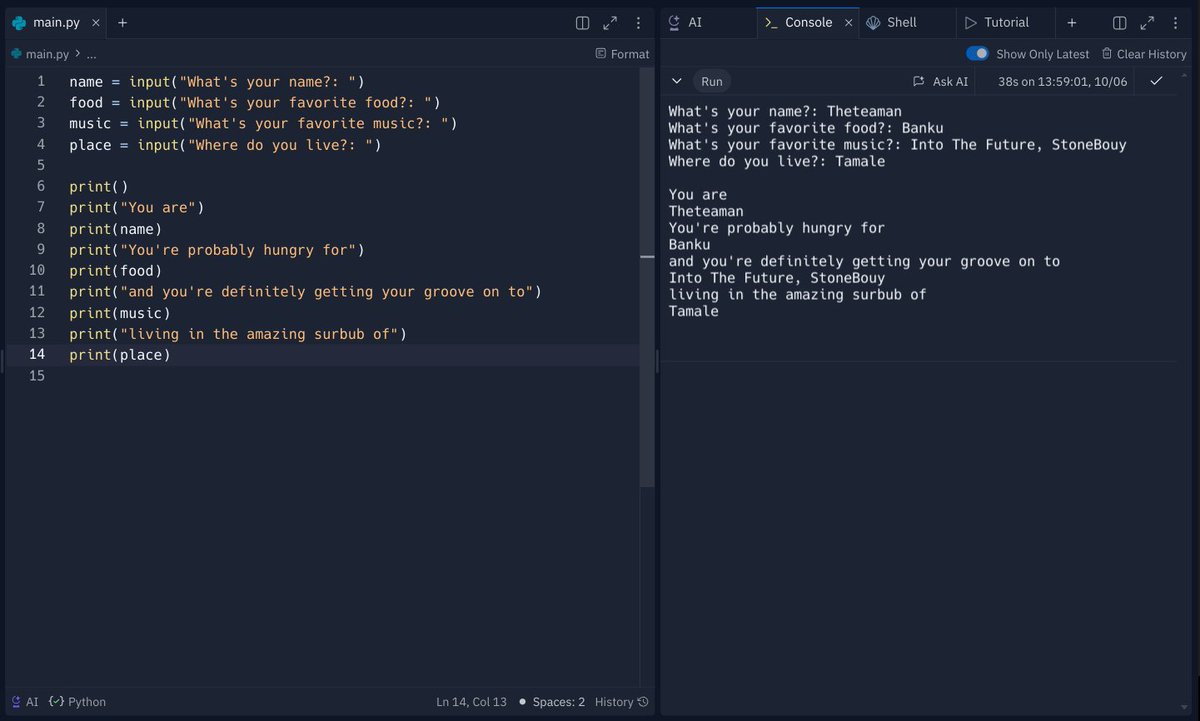Image resolution: width=1200 pixels, height=721 pixels.
Task: Click the Run button in the console
Action: (711, 81)
